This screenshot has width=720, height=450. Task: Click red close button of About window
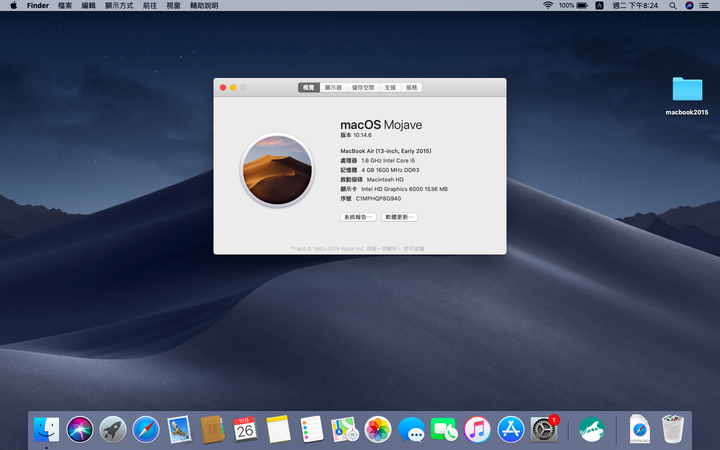pyautogui.click(x=223, y=87)
